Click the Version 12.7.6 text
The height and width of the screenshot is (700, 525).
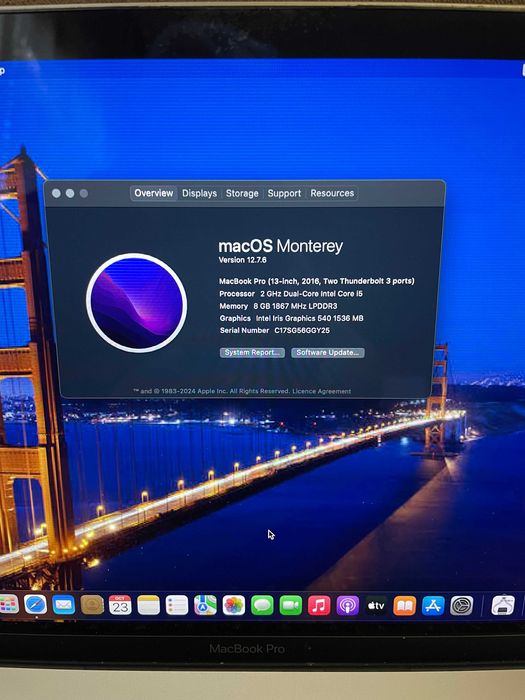242,260
